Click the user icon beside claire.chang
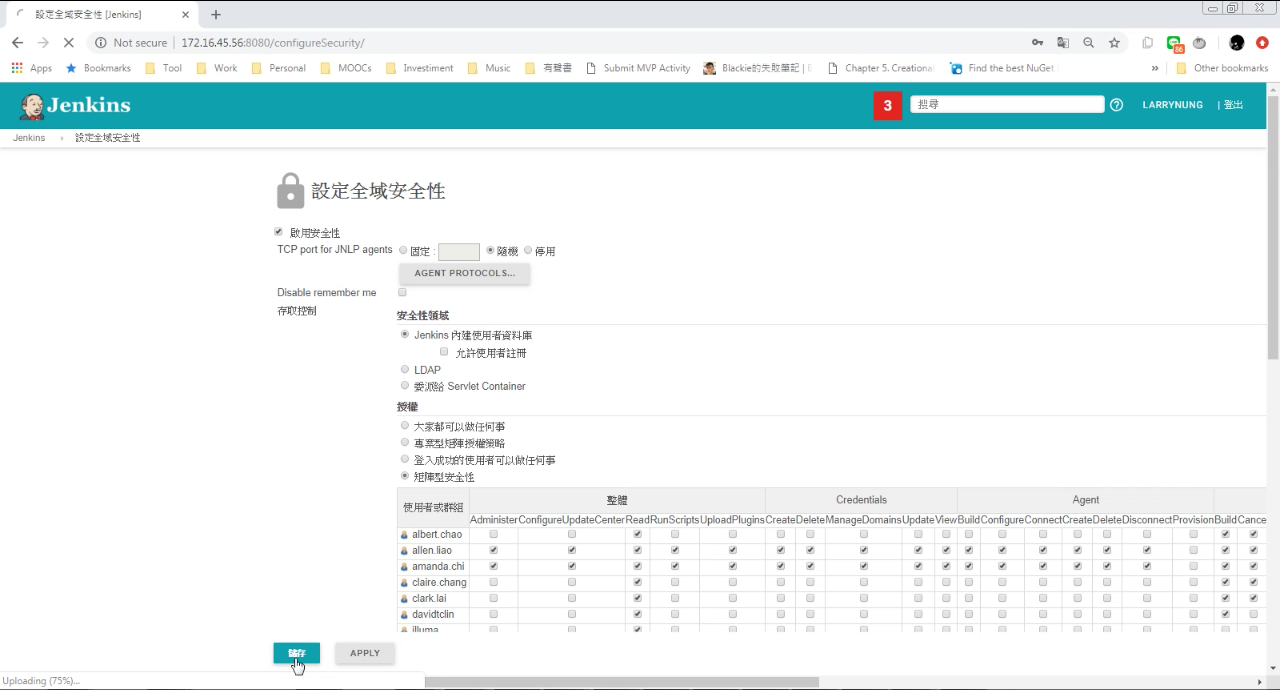Image resolution: width=1280 pixels, height=690 pixels. (404, 583)
